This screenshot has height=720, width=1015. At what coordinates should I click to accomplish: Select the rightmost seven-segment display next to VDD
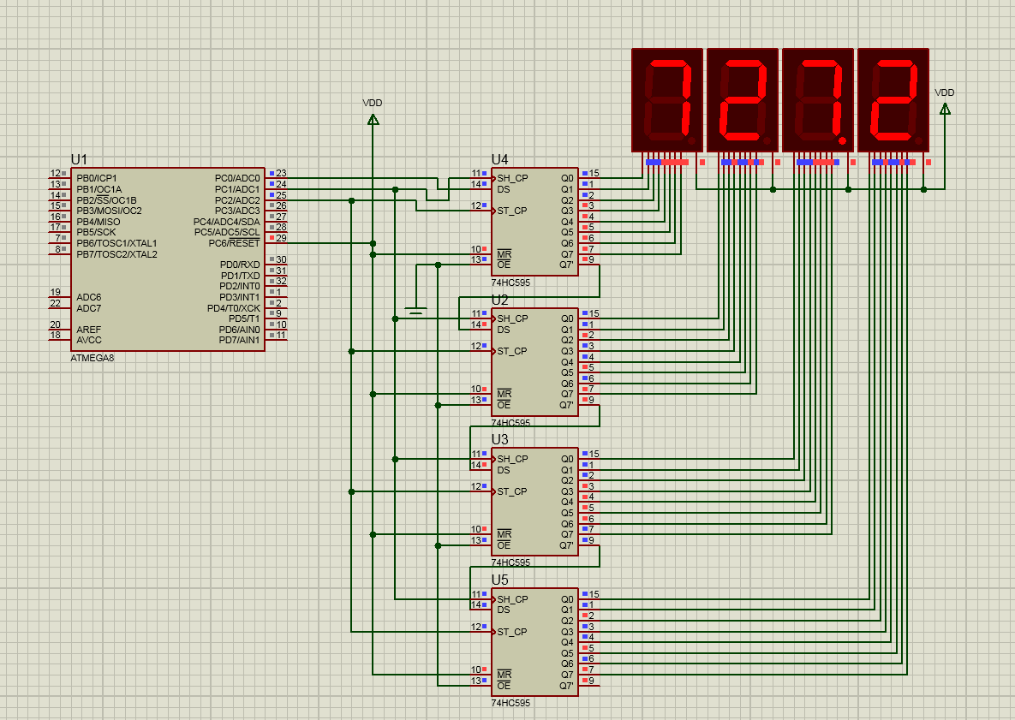pos(893,100)
